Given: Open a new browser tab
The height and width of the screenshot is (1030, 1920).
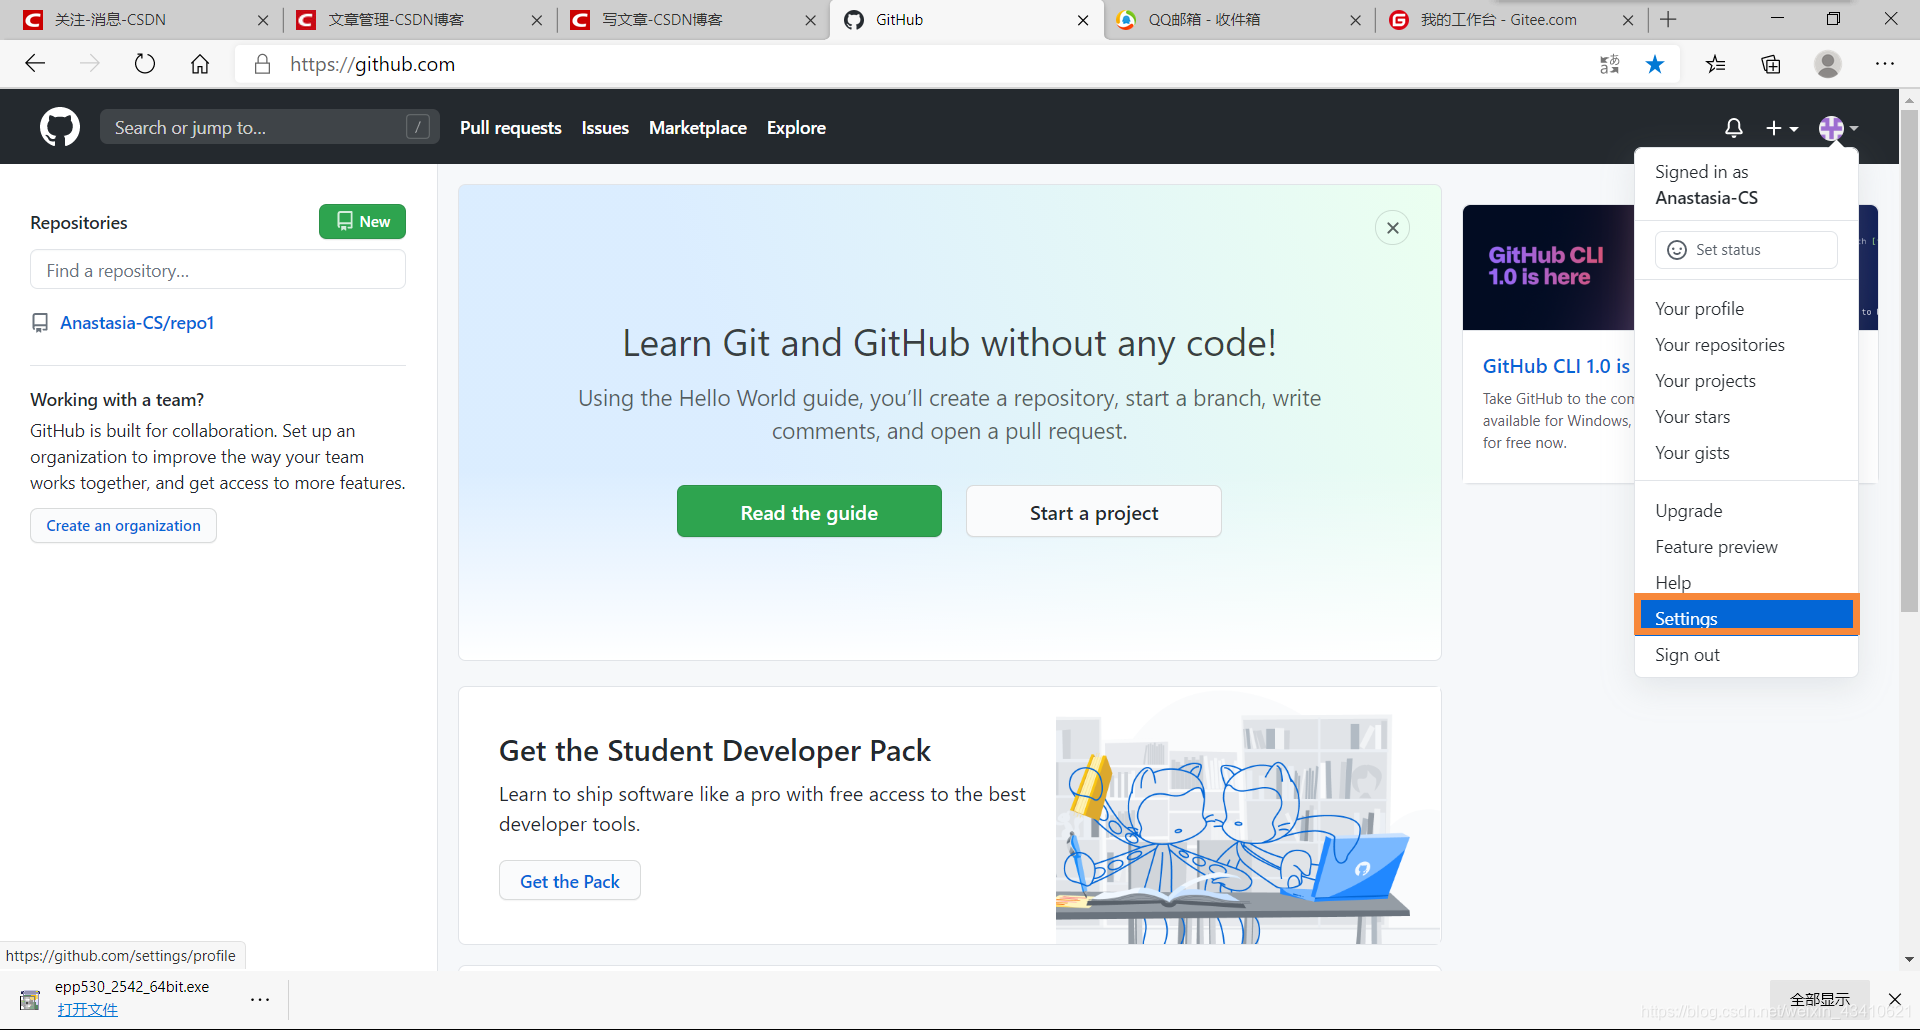Looking at the screenshot, I should (1668, 19).
